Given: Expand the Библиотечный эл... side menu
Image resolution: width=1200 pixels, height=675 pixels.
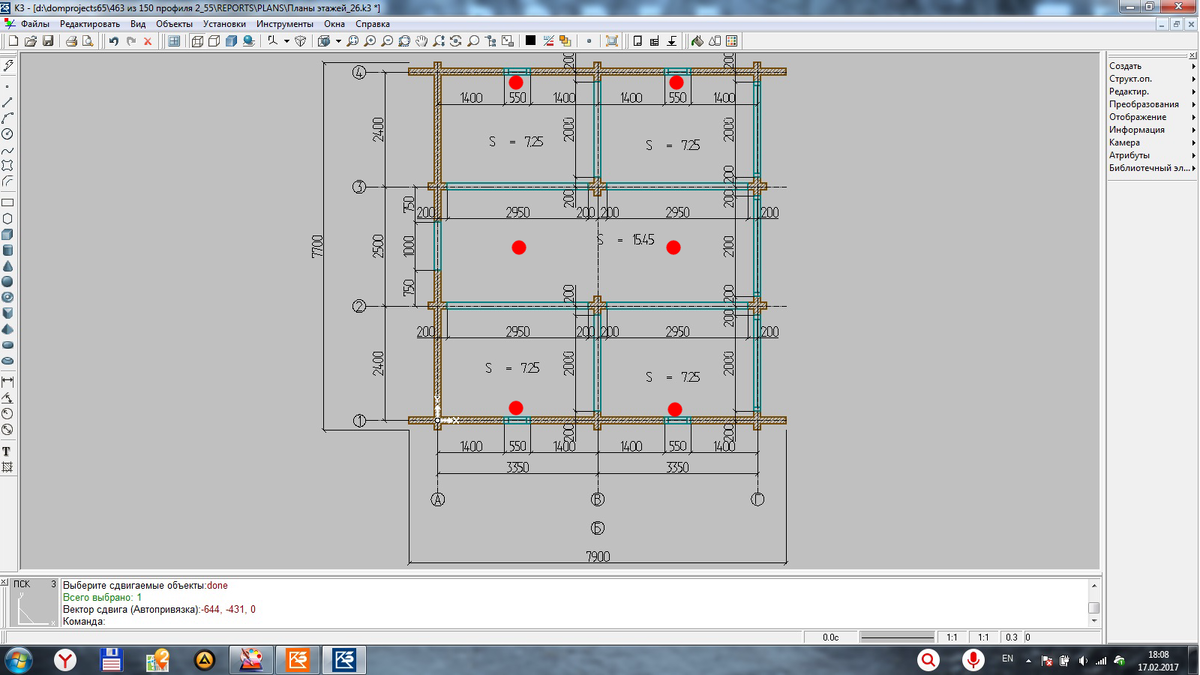Looking at the screenshot, I should tap(1152, 168).
